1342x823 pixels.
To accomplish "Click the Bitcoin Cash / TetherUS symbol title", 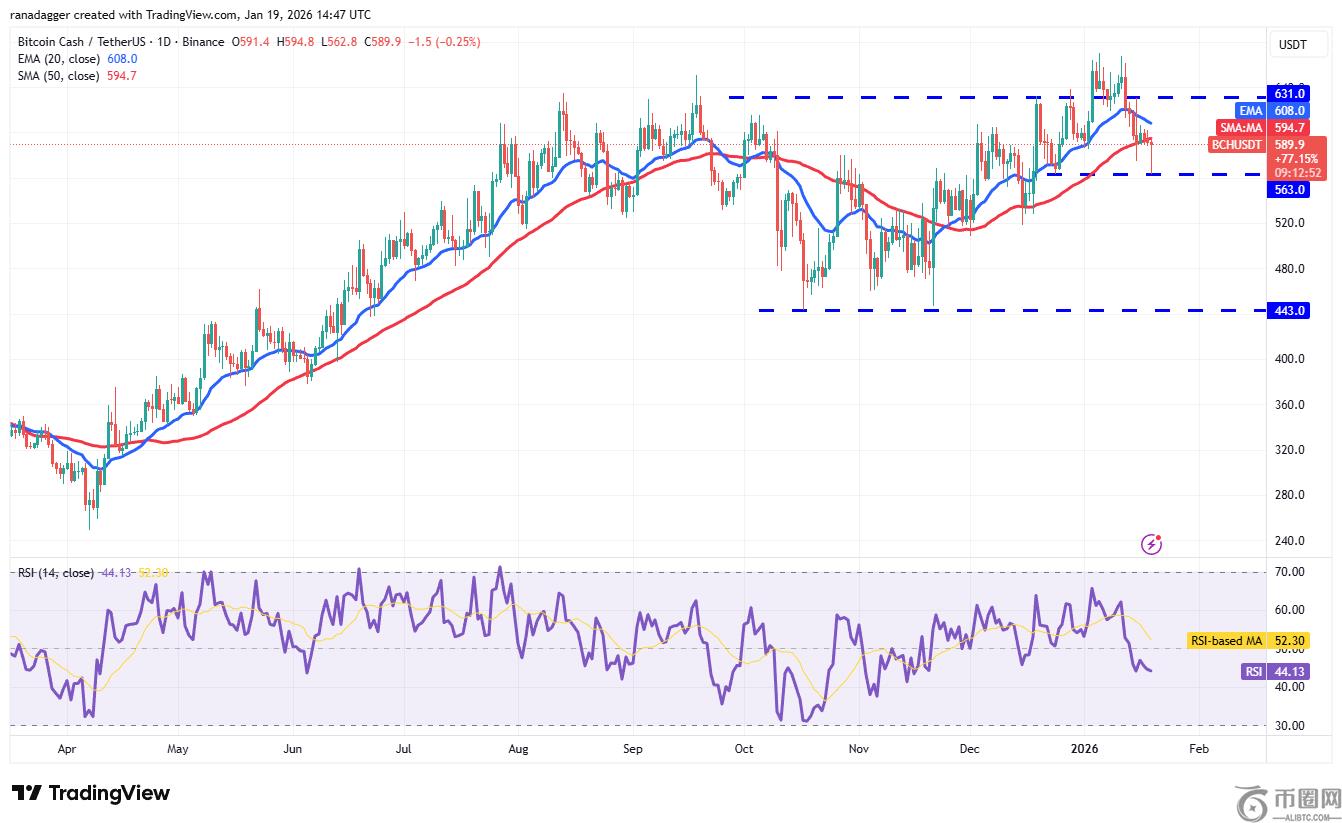I will pos(83,42).
